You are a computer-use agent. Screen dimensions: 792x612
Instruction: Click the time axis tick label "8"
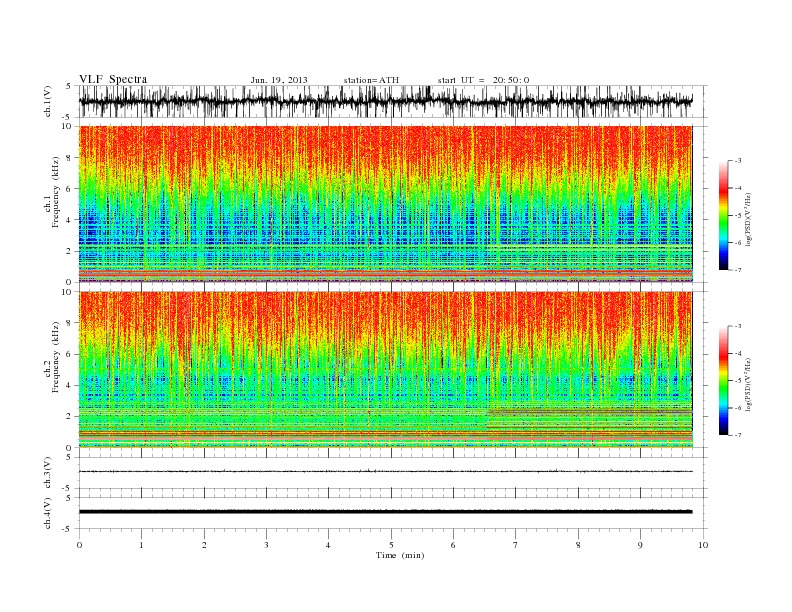578,545
